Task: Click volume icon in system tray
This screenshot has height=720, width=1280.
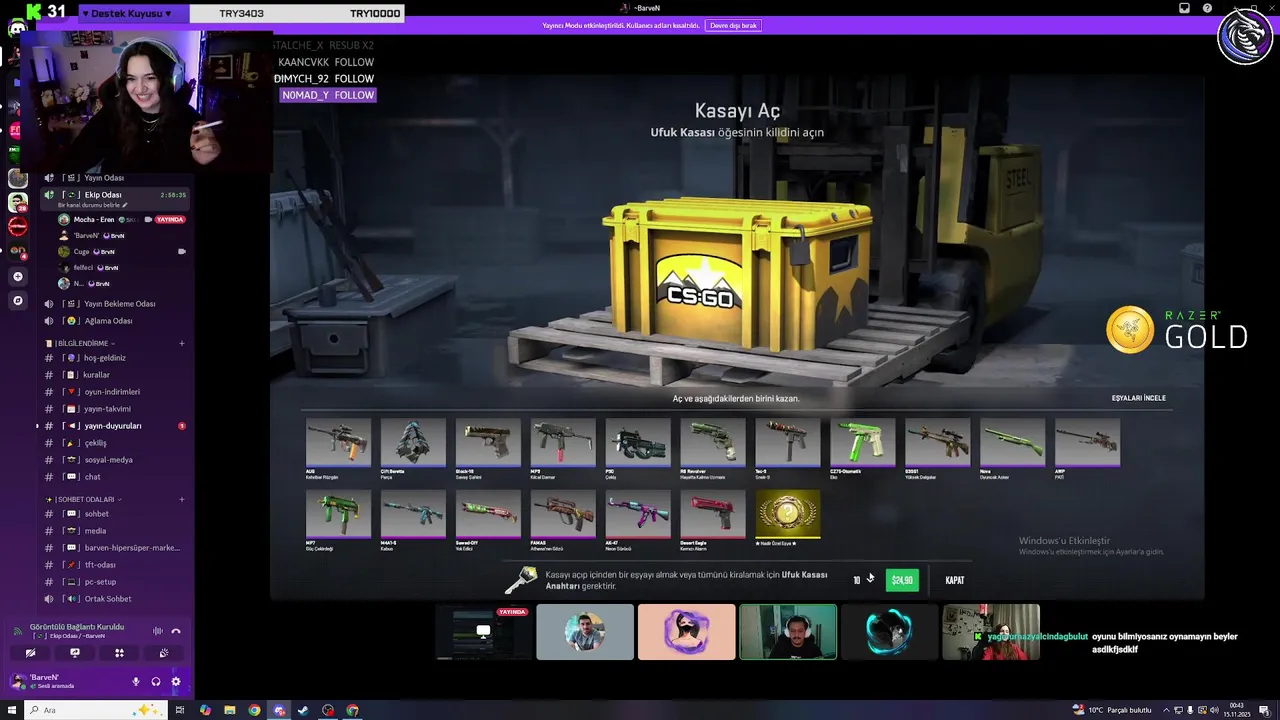Action: tap(1213, 710)
